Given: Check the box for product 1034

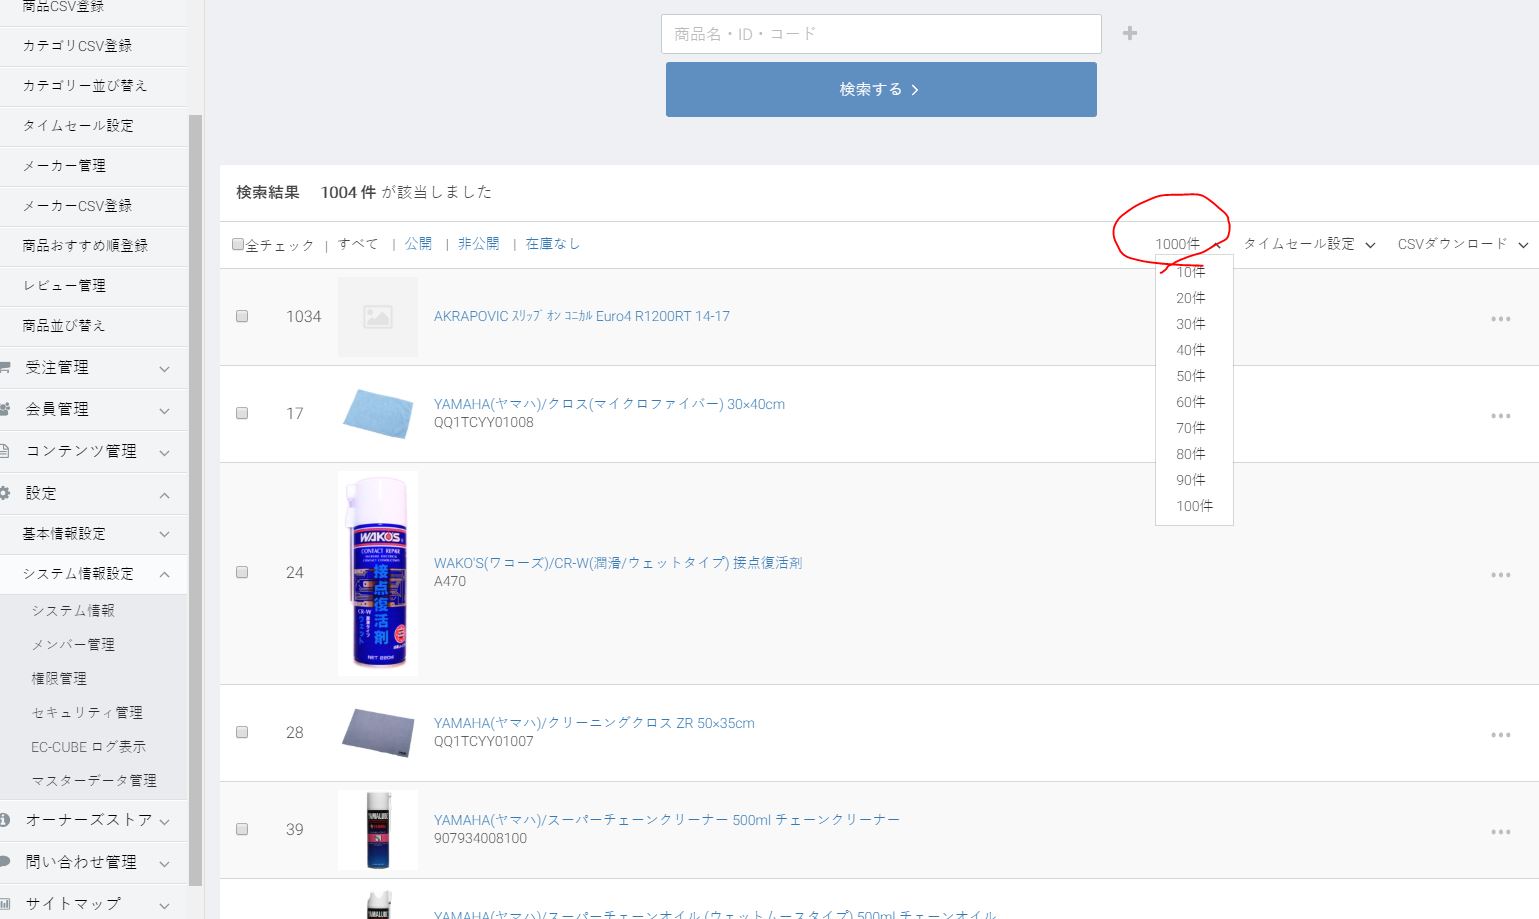Looking at the screenshot, I should click(x=242, y=316).
